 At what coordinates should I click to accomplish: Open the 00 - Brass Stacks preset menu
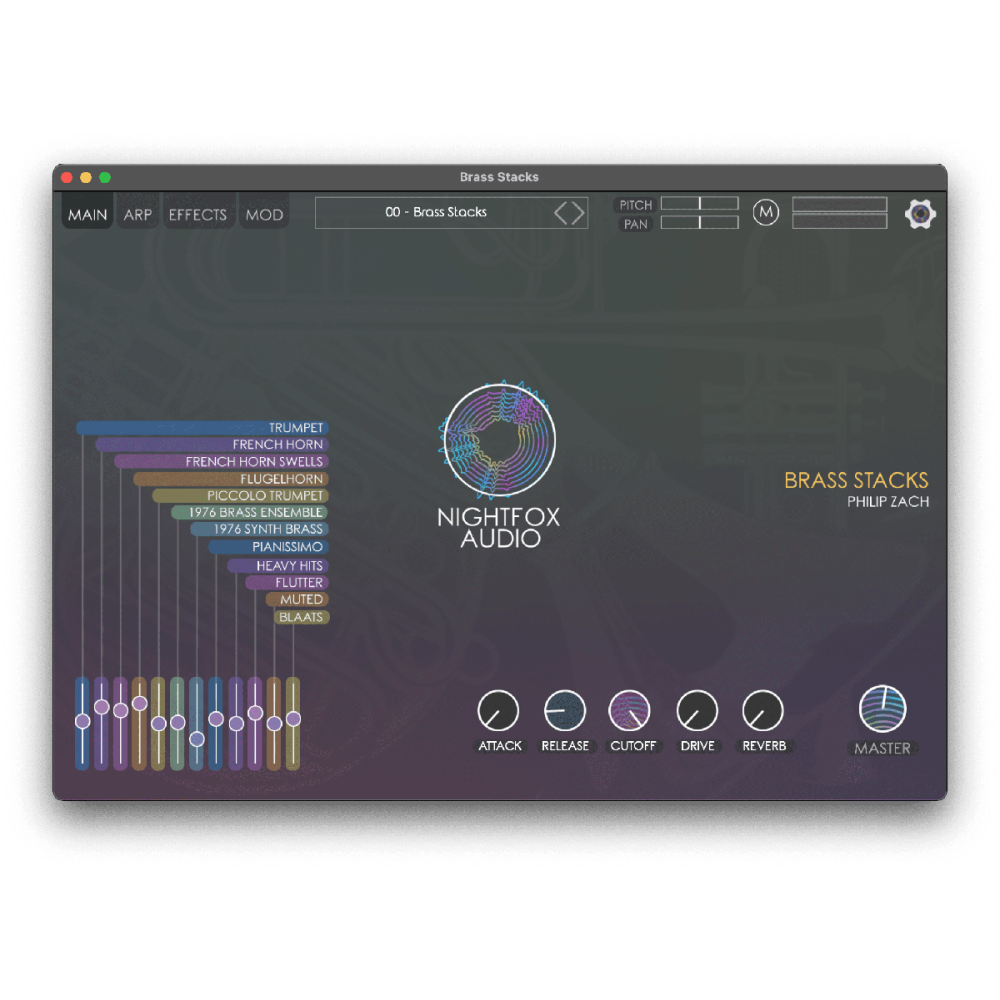click(436, 212)
